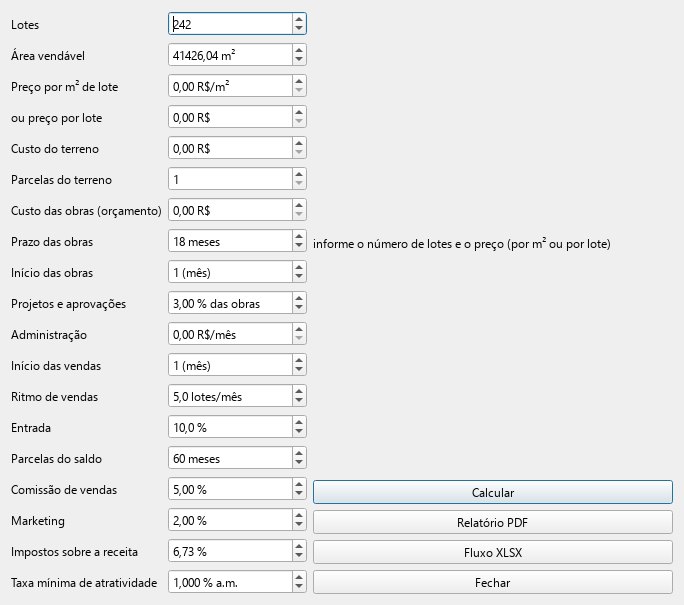
Task: Edit the Marketing percentage field
Action: click(x=230, y=520)
